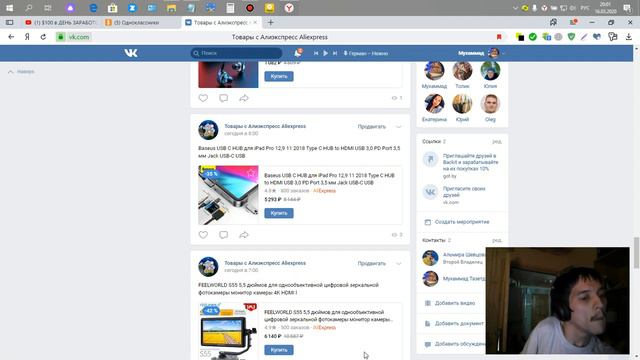Expand options chevron of FEELWORLD post

(399, 263)
